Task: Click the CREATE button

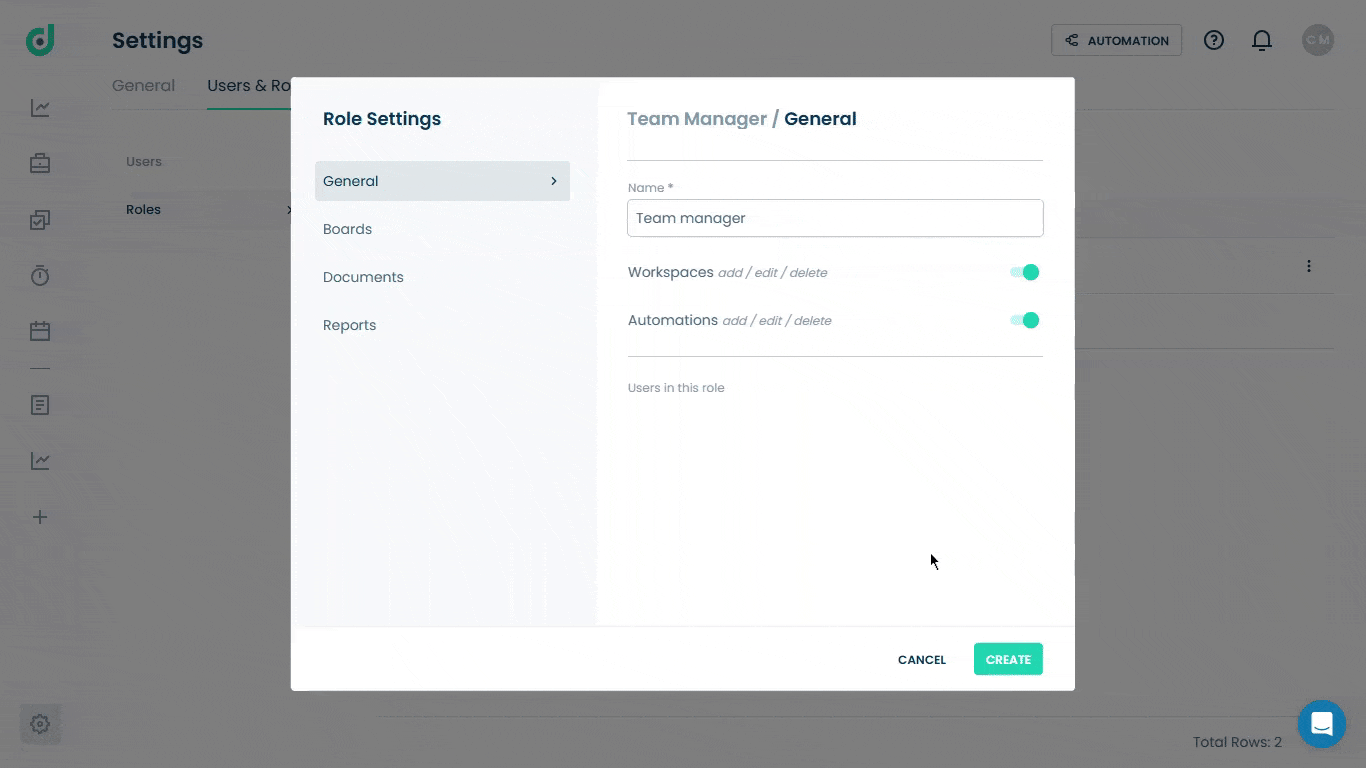Action: pos(1008,659)
